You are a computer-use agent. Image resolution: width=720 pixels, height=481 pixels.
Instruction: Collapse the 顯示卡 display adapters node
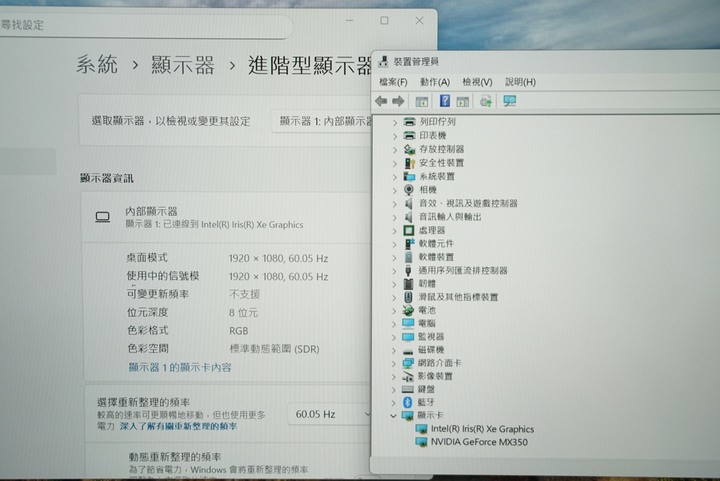tap(393, 415)
